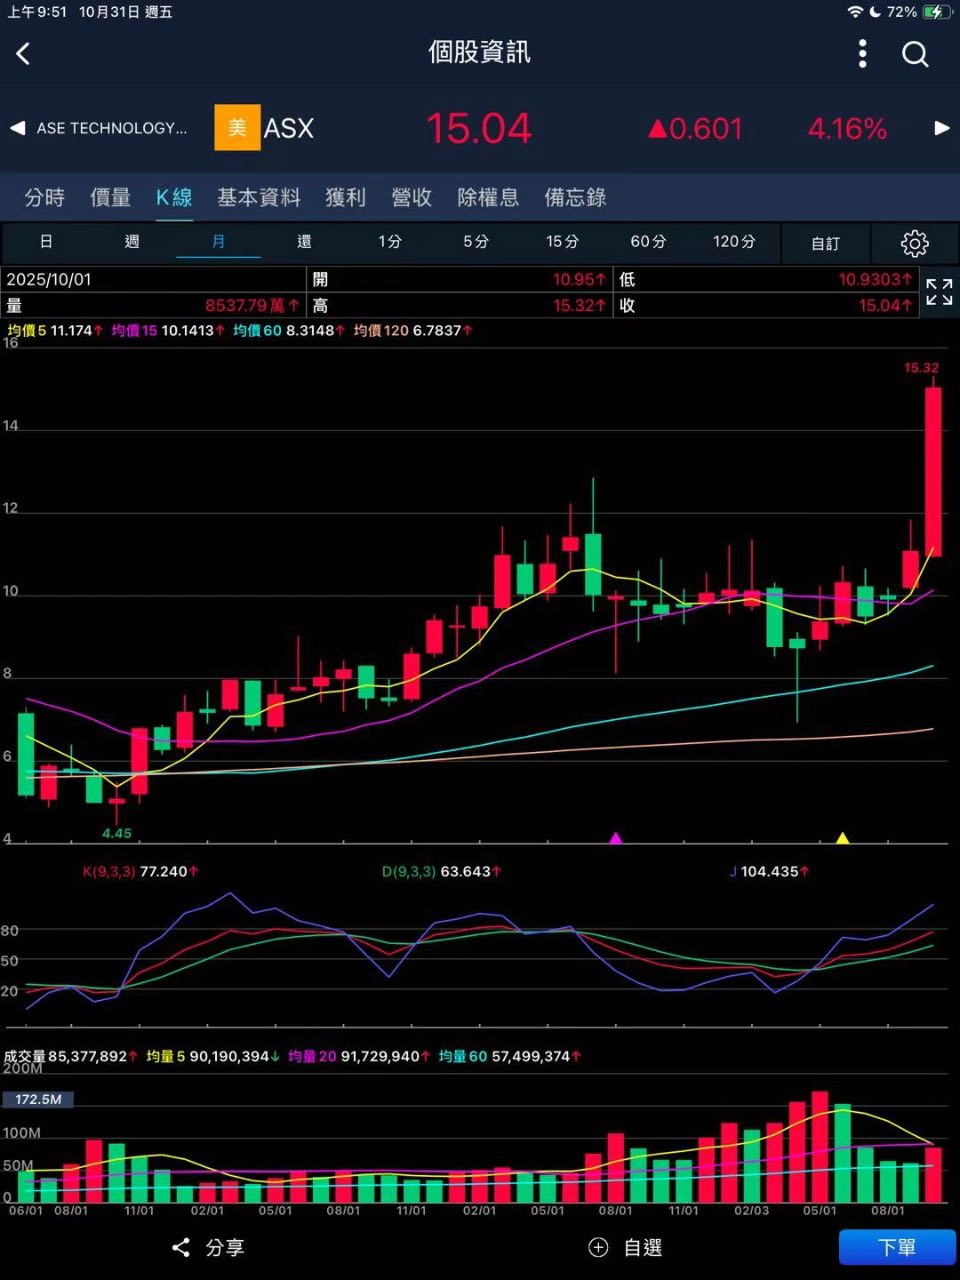Tap the 成交量 volume indicator label

[26, 1056]
